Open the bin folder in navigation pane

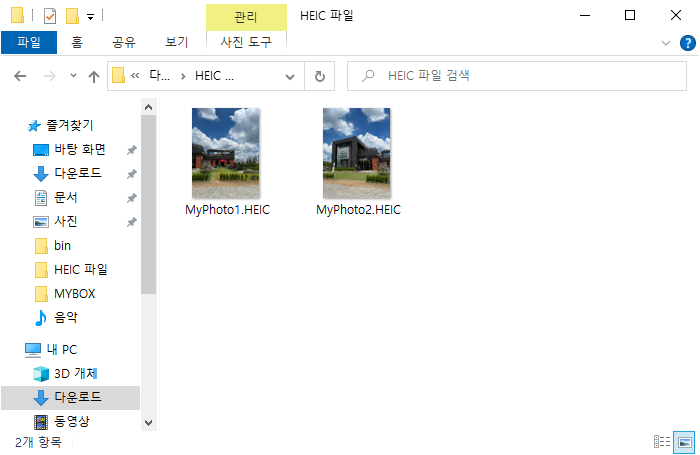point(62,246)
